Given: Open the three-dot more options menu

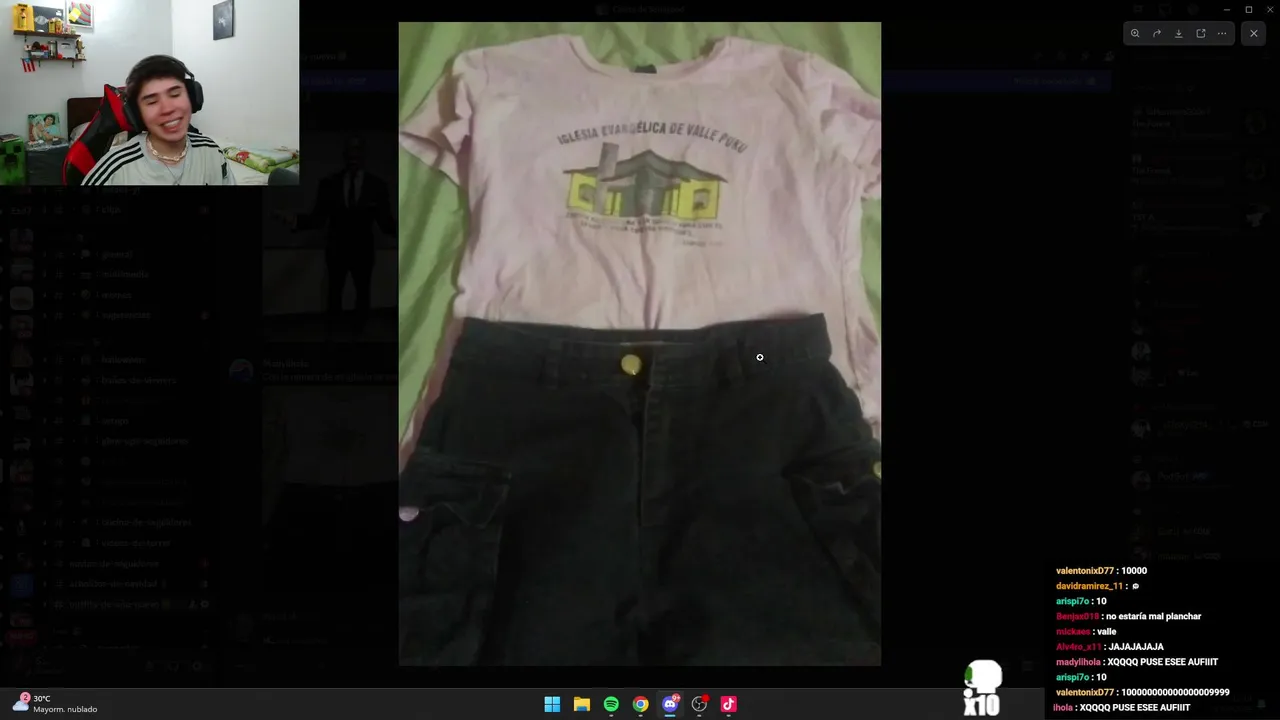Looking at the screenshot, I should point(1222,33).
